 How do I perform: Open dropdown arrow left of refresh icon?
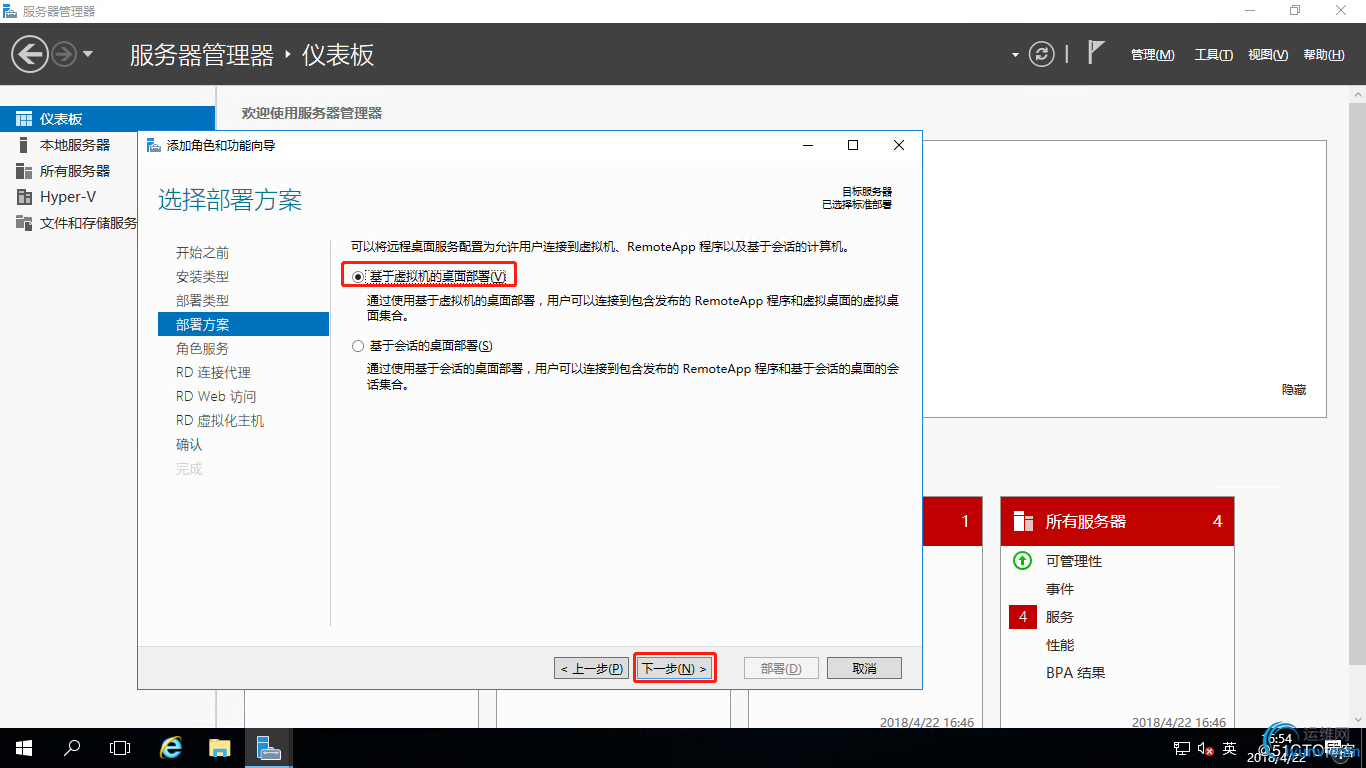(1015, 55)
